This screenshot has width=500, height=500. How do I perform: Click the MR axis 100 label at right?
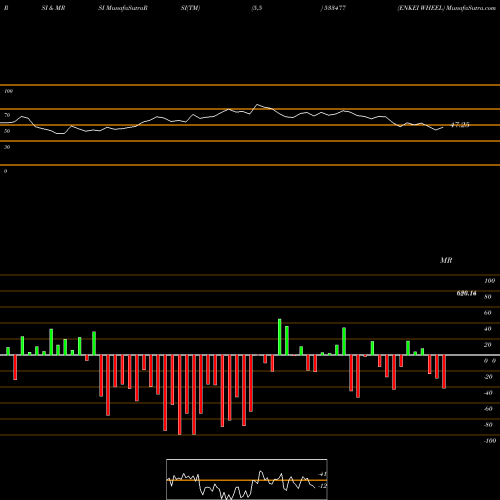[489, 281]
